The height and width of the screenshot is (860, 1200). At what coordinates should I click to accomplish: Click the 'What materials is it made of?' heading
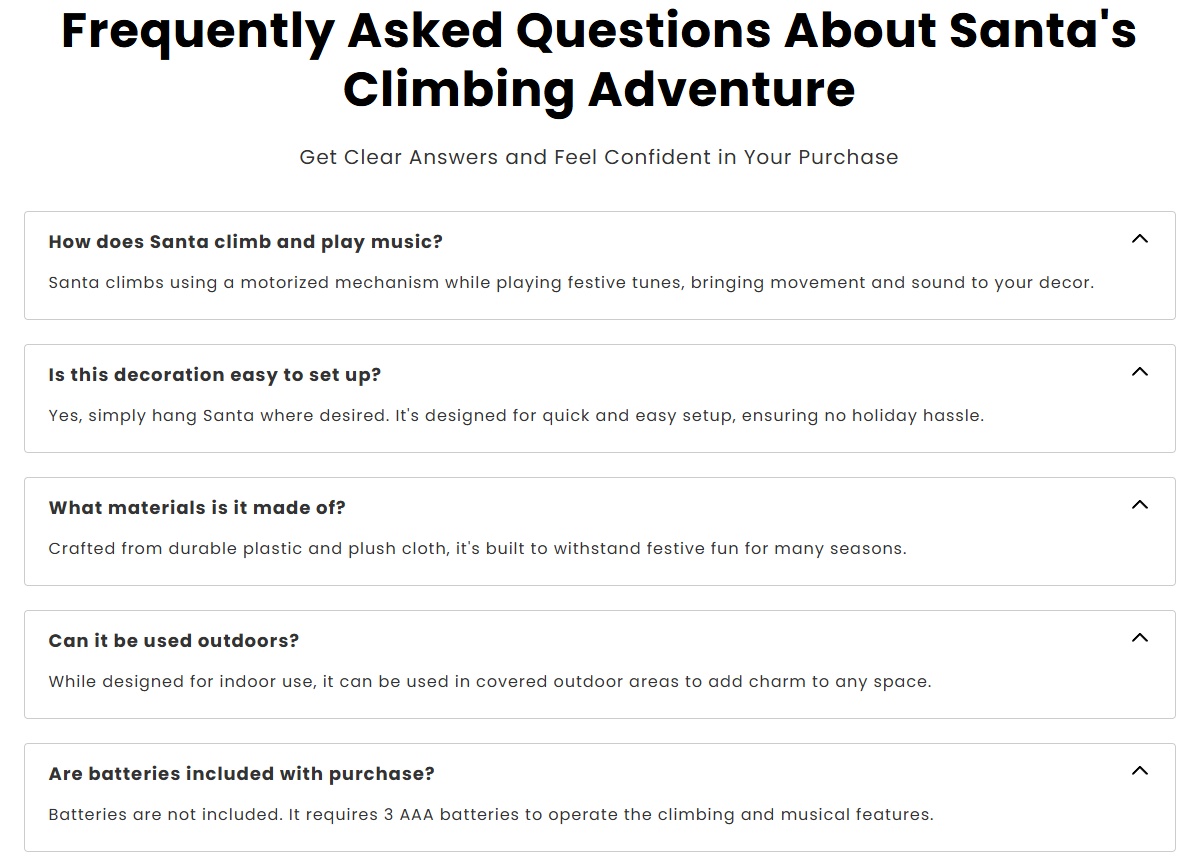click(197, 508)
